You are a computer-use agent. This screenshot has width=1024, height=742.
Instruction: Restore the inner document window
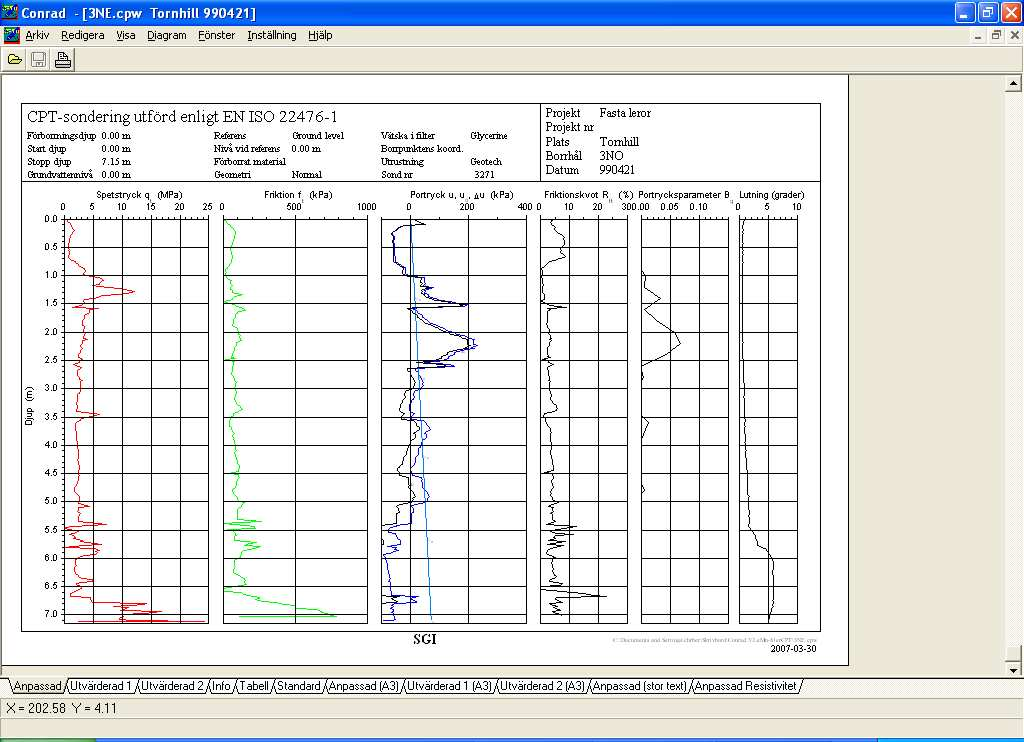point(996,35)
